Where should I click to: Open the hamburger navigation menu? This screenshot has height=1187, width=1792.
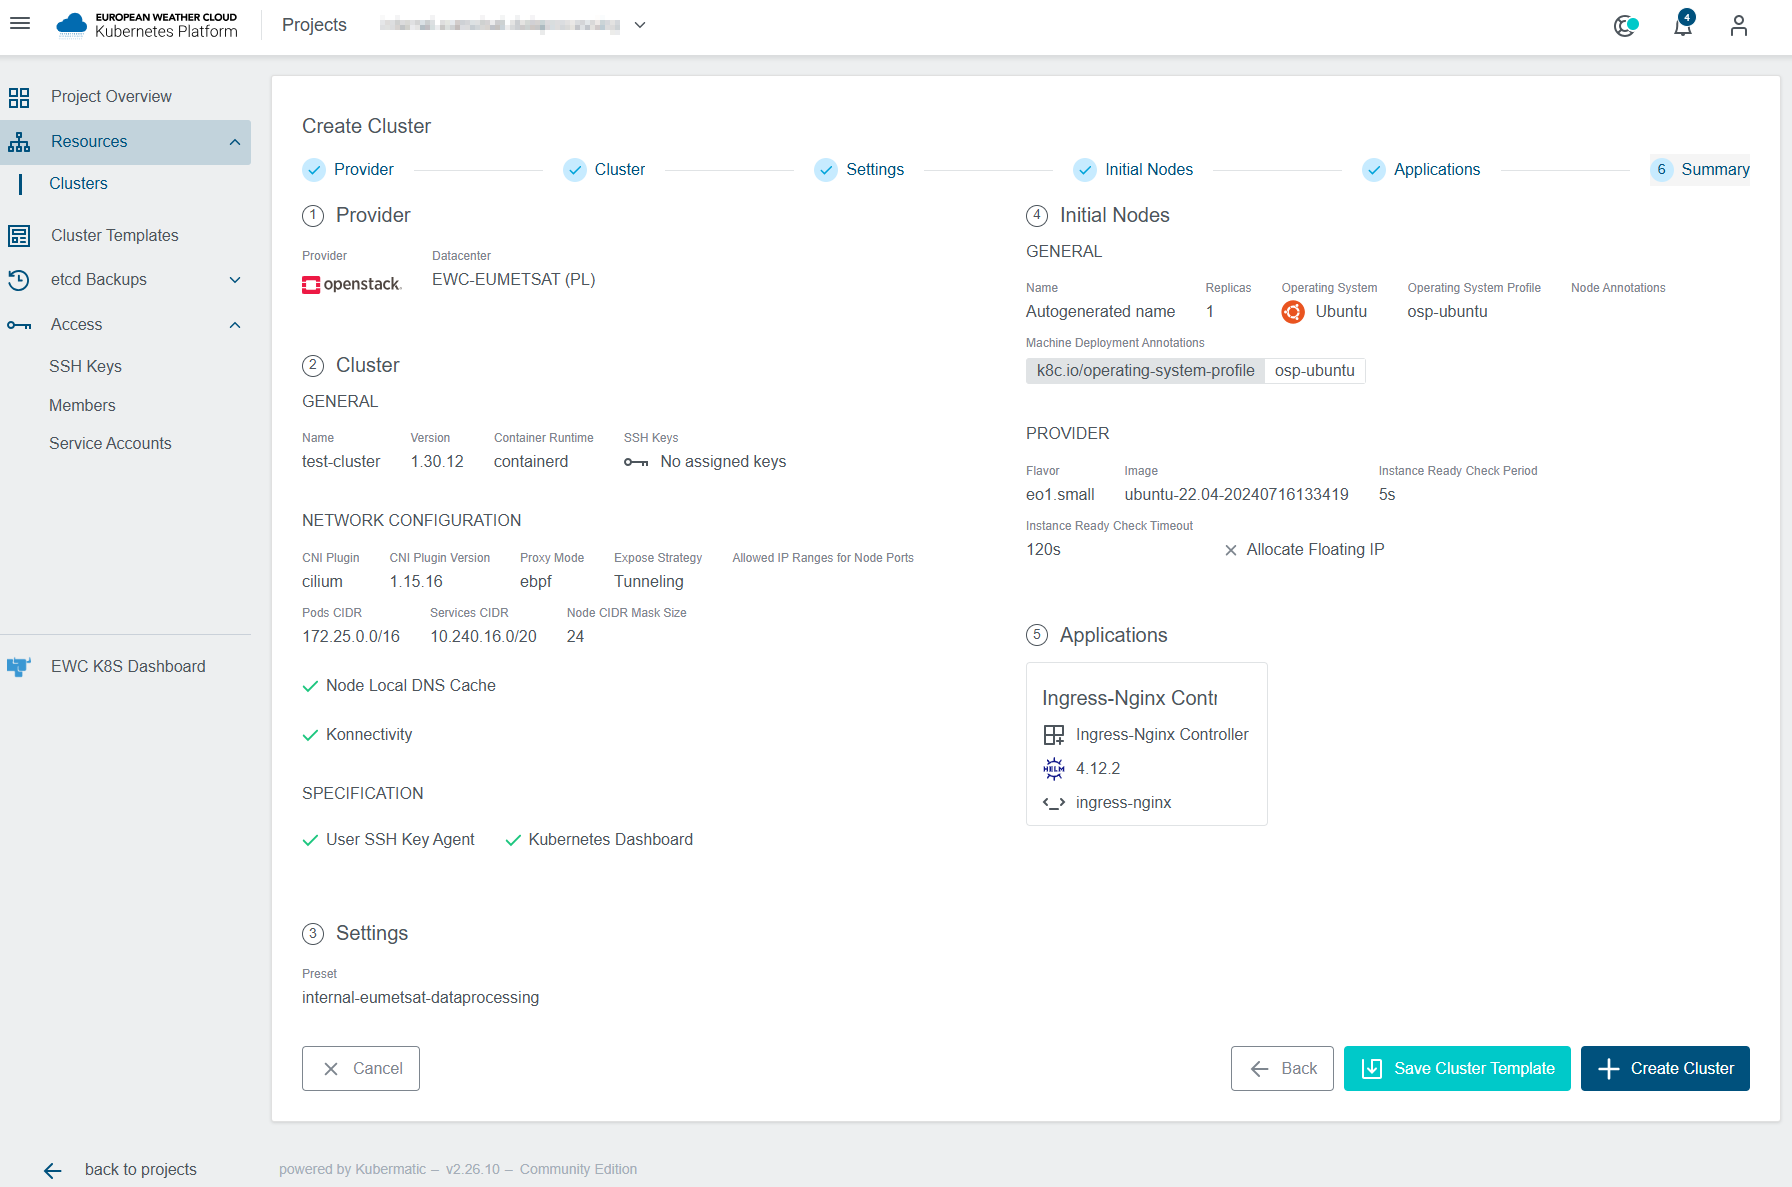click(x=20, y=23)
